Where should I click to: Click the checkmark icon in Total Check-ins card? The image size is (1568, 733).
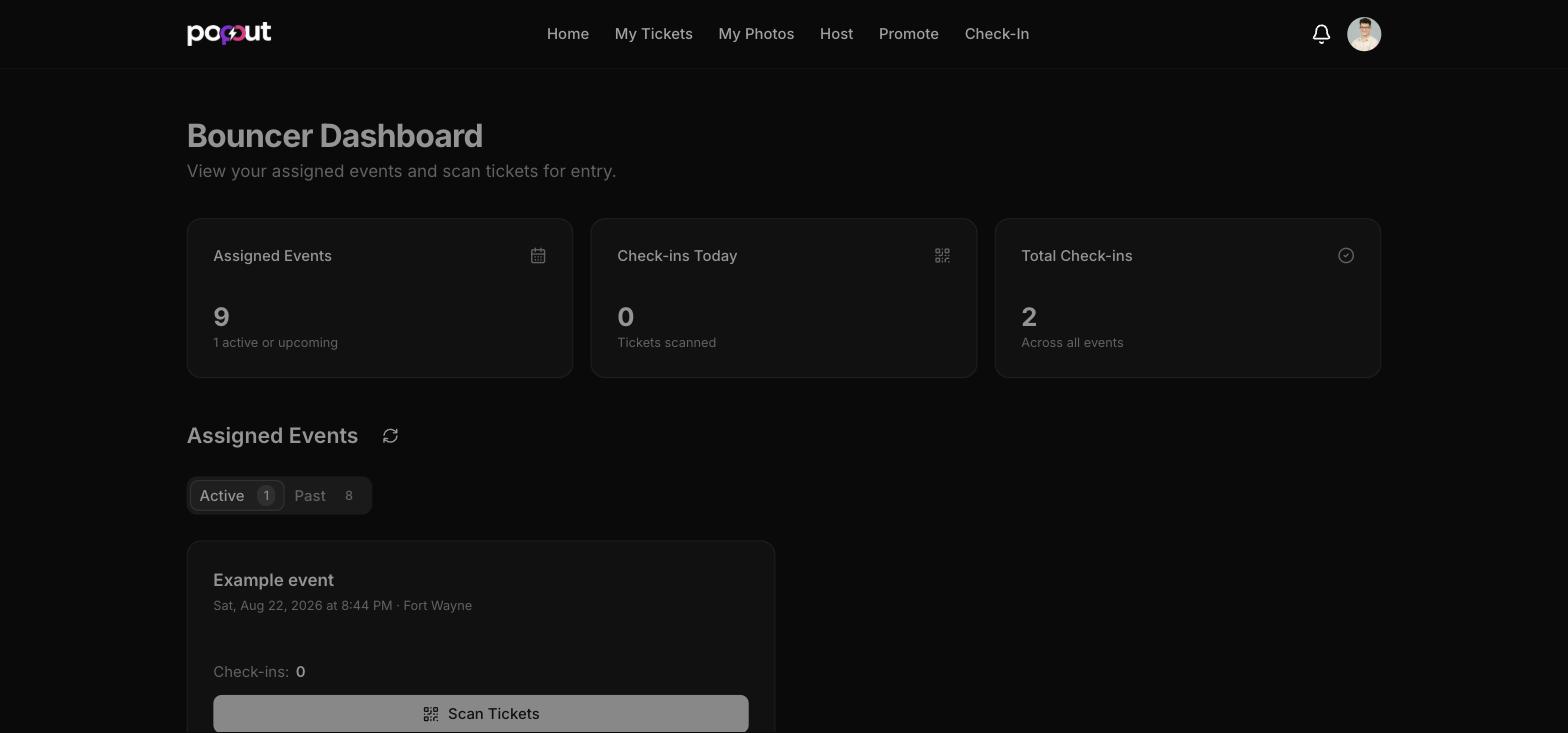[1346, 256]
